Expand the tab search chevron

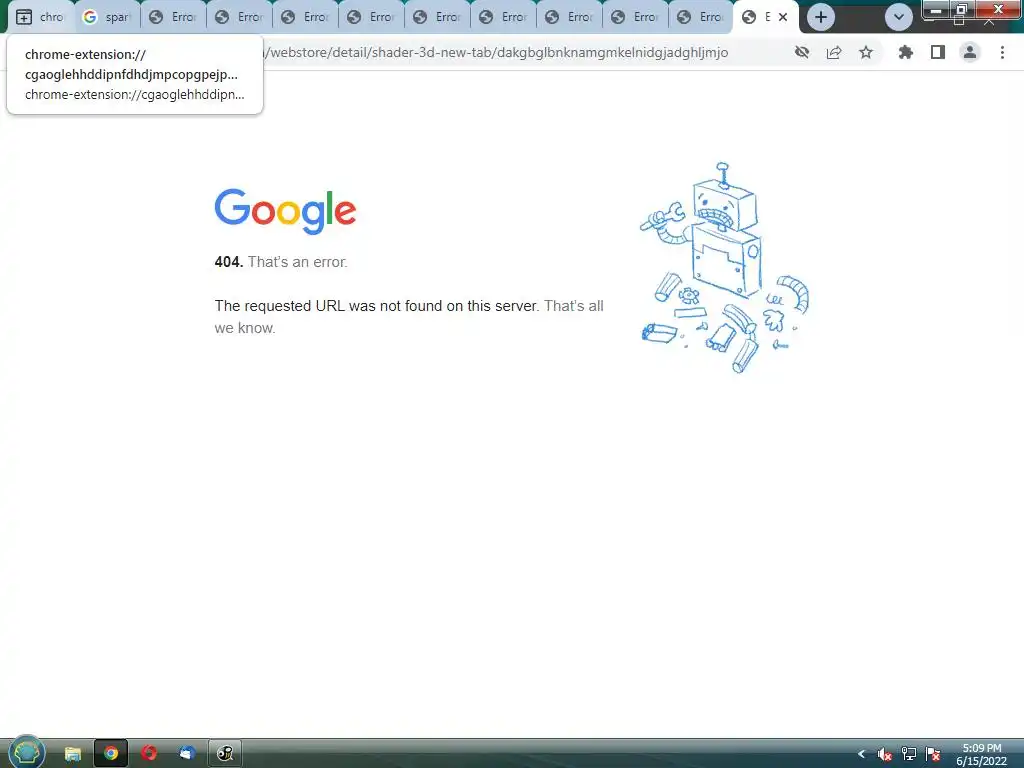click(x=899, y=17)
